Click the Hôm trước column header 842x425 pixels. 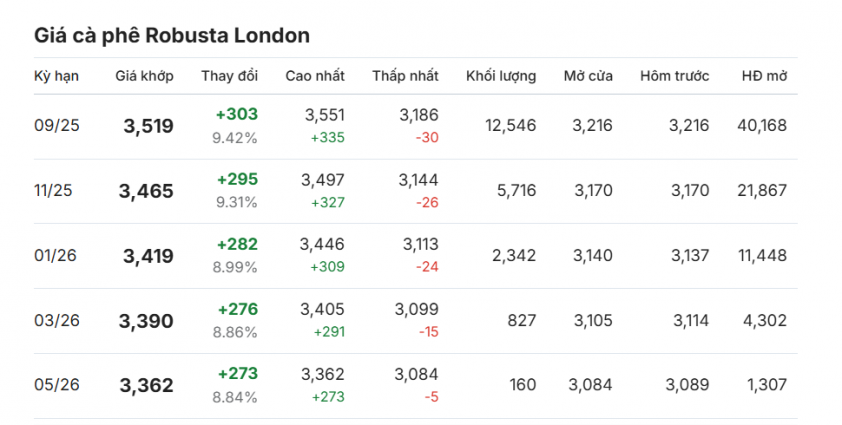pyautogui.click(x=674, y=76)
